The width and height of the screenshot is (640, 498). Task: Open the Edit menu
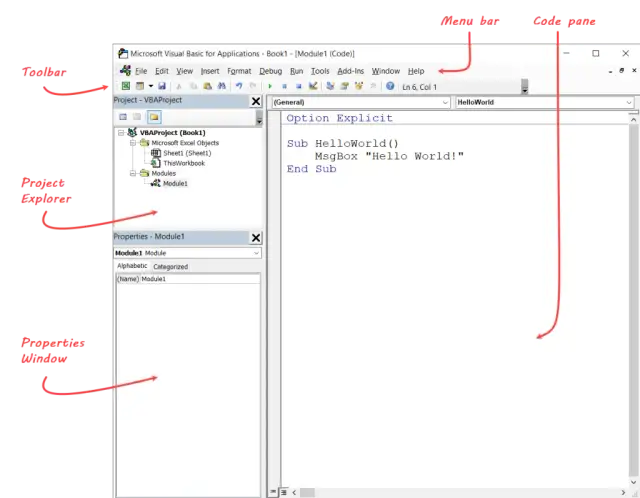click(162, 71)
